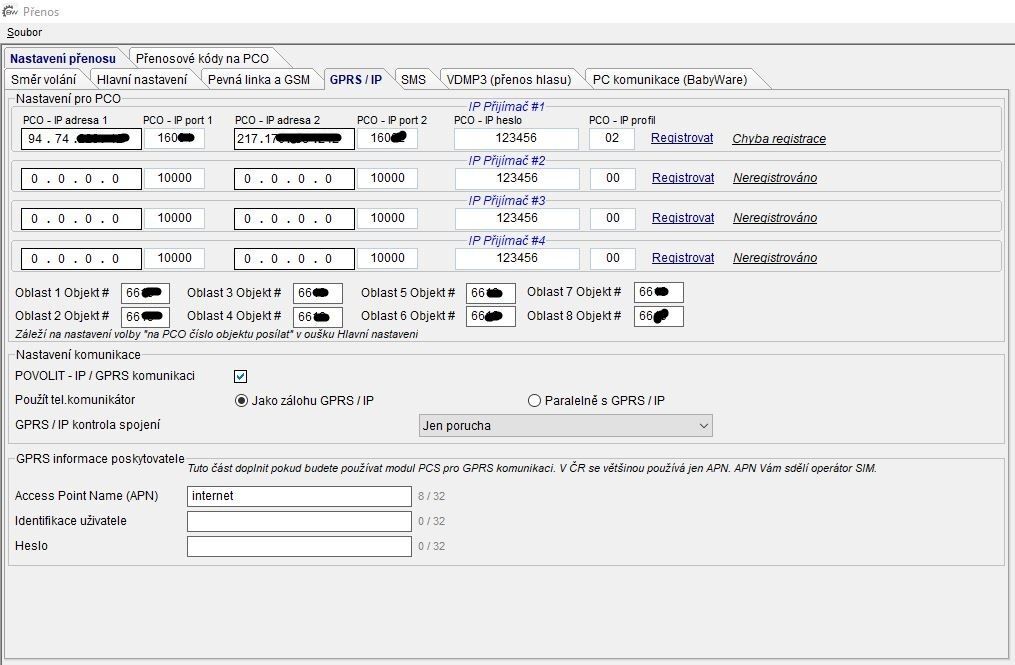Image resolution: width=1015 pixels, height=665 pixels.
Task: Toggle POVOLIT - IP / GPRS komunikaci checkbox
Action: click(x=240, y=377)
